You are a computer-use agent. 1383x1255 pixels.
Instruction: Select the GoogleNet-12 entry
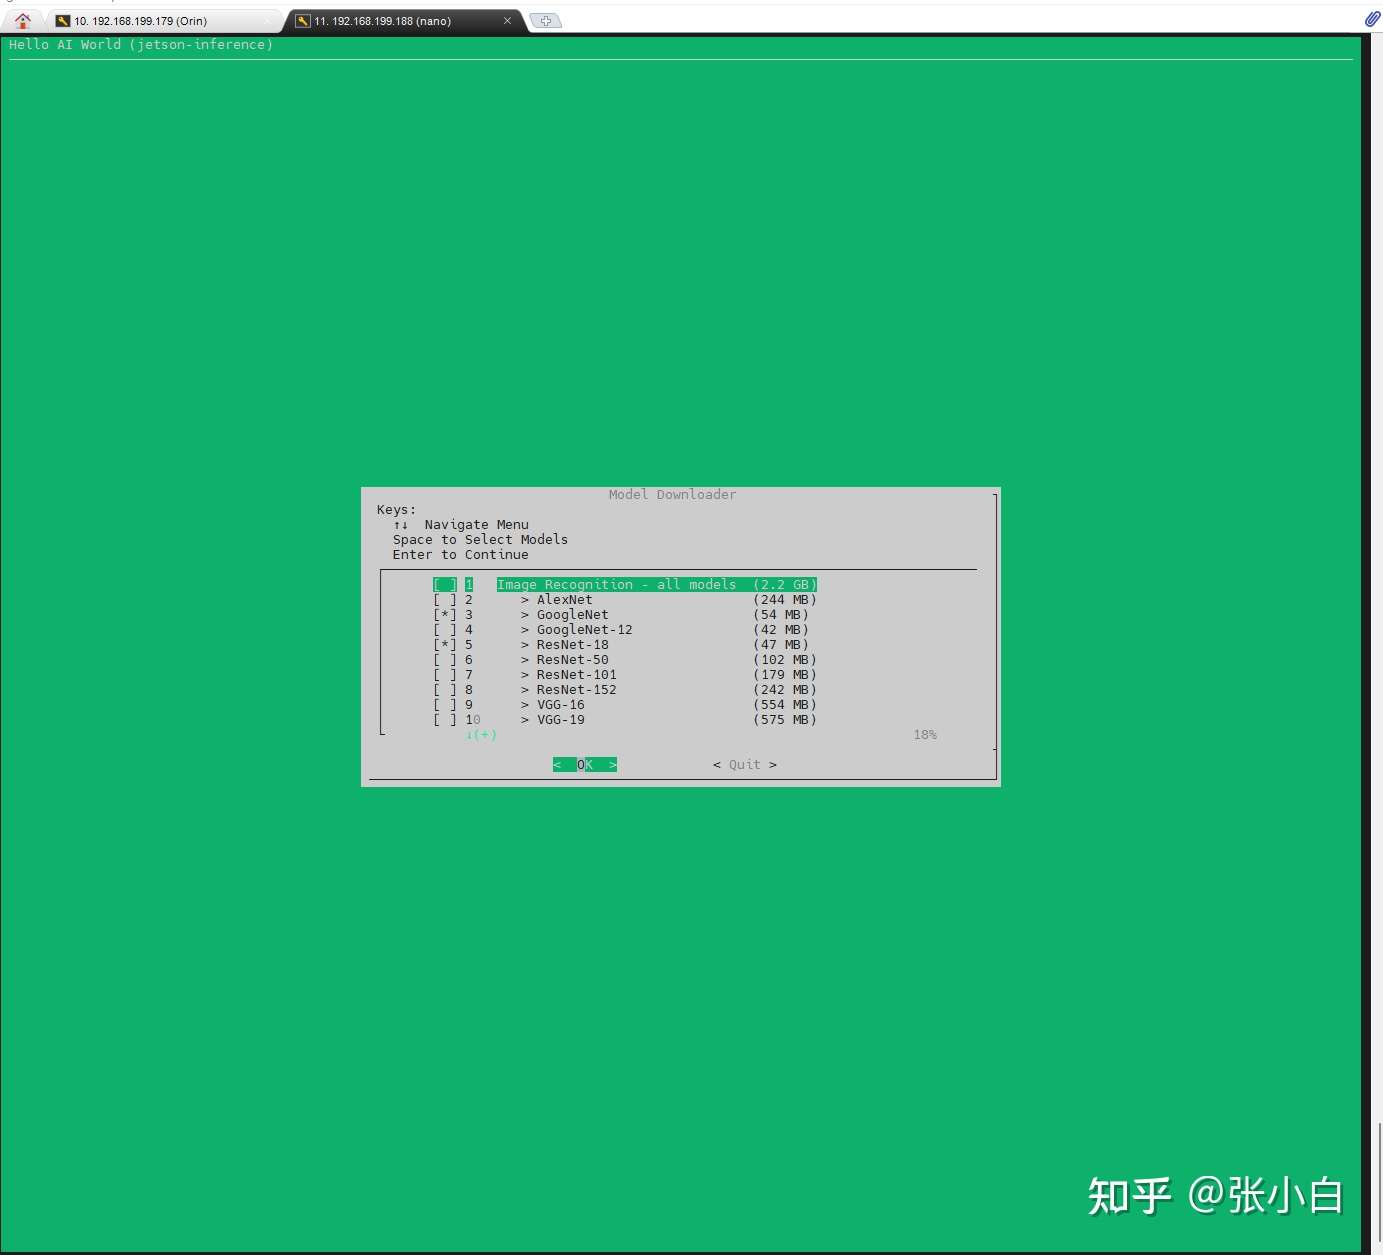click(x=584, y=630)
